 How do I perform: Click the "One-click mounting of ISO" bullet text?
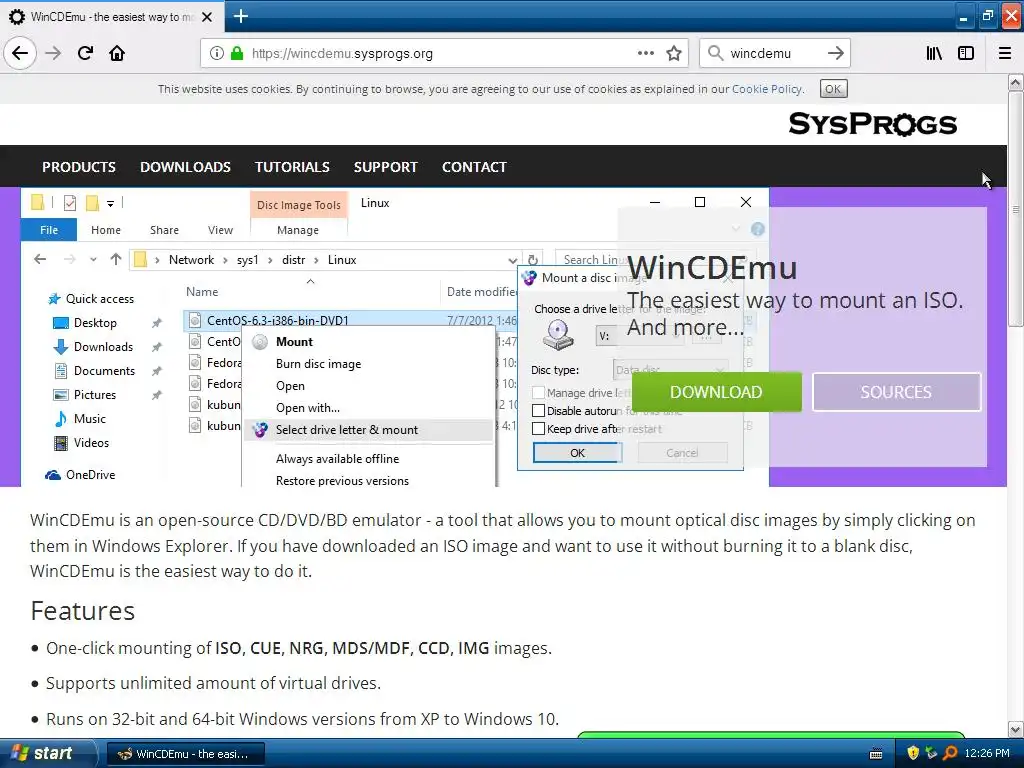point(299,648)
